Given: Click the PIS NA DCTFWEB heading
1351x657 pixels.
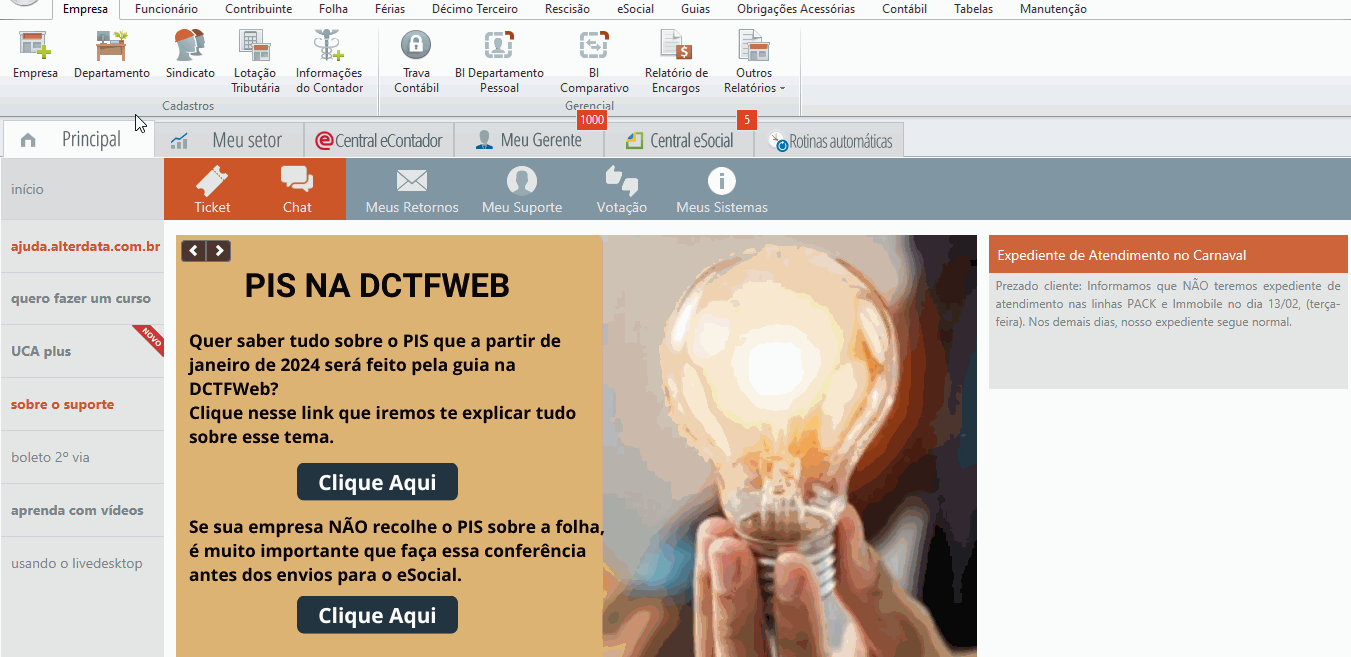Looking at the screenshot, I should coord(377,286).
